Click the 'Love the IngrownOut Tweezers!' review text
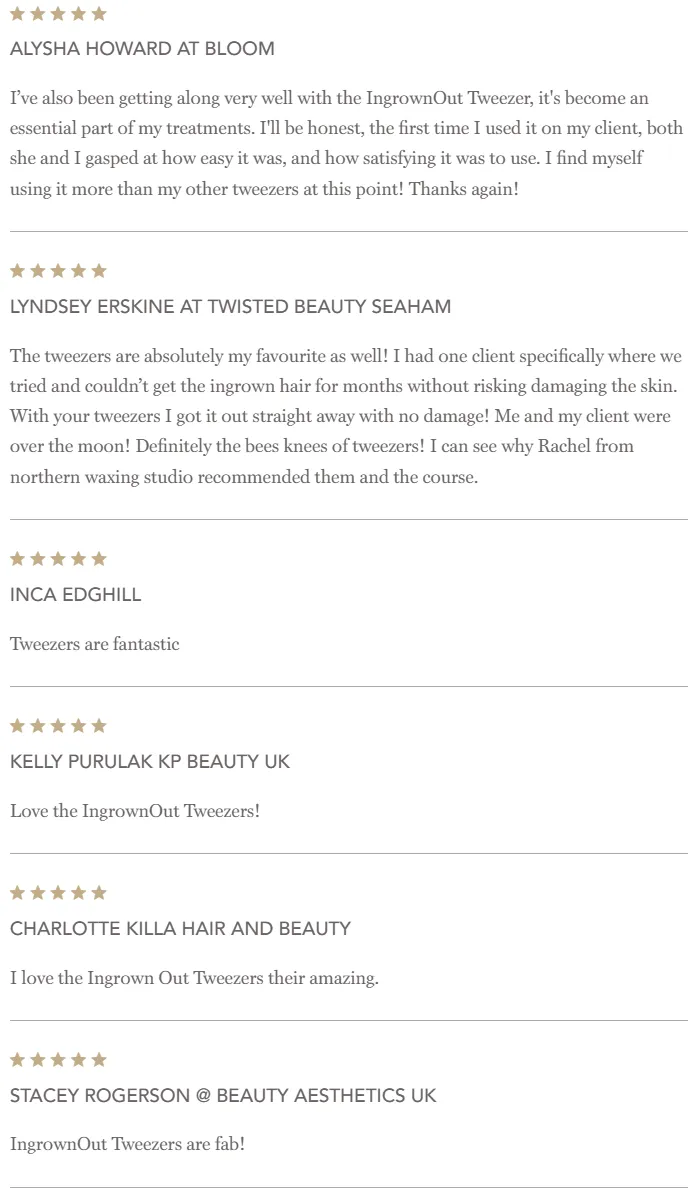Screen dimensions: 696x1198 [135, 811]
